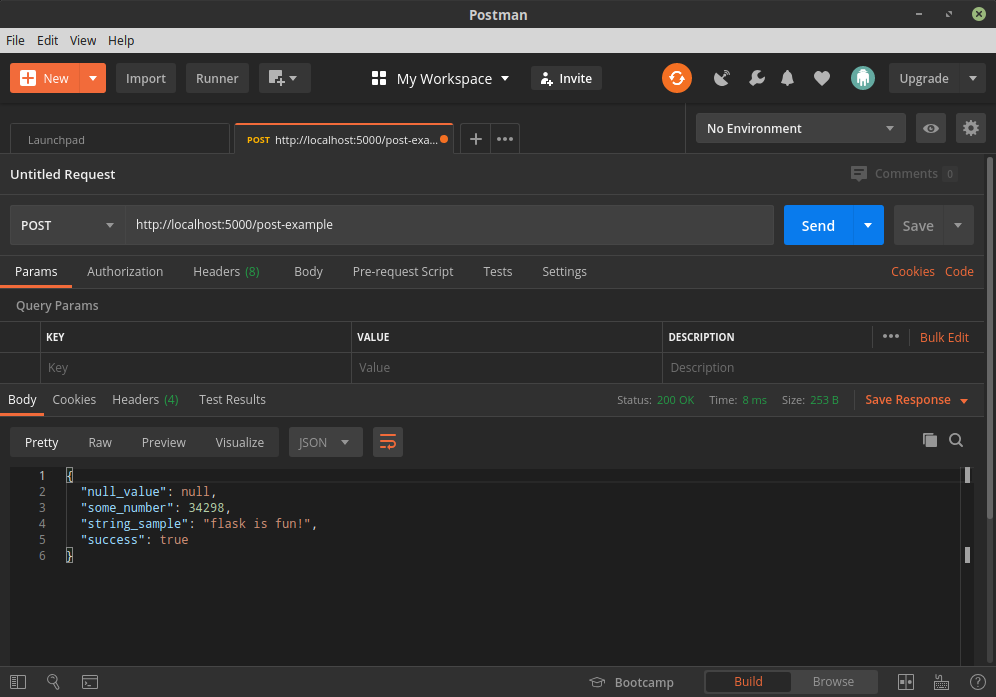Screen dimensions: 996x697
Task: Copy the response body with the copy icon
Action: [x=929, y=440]
